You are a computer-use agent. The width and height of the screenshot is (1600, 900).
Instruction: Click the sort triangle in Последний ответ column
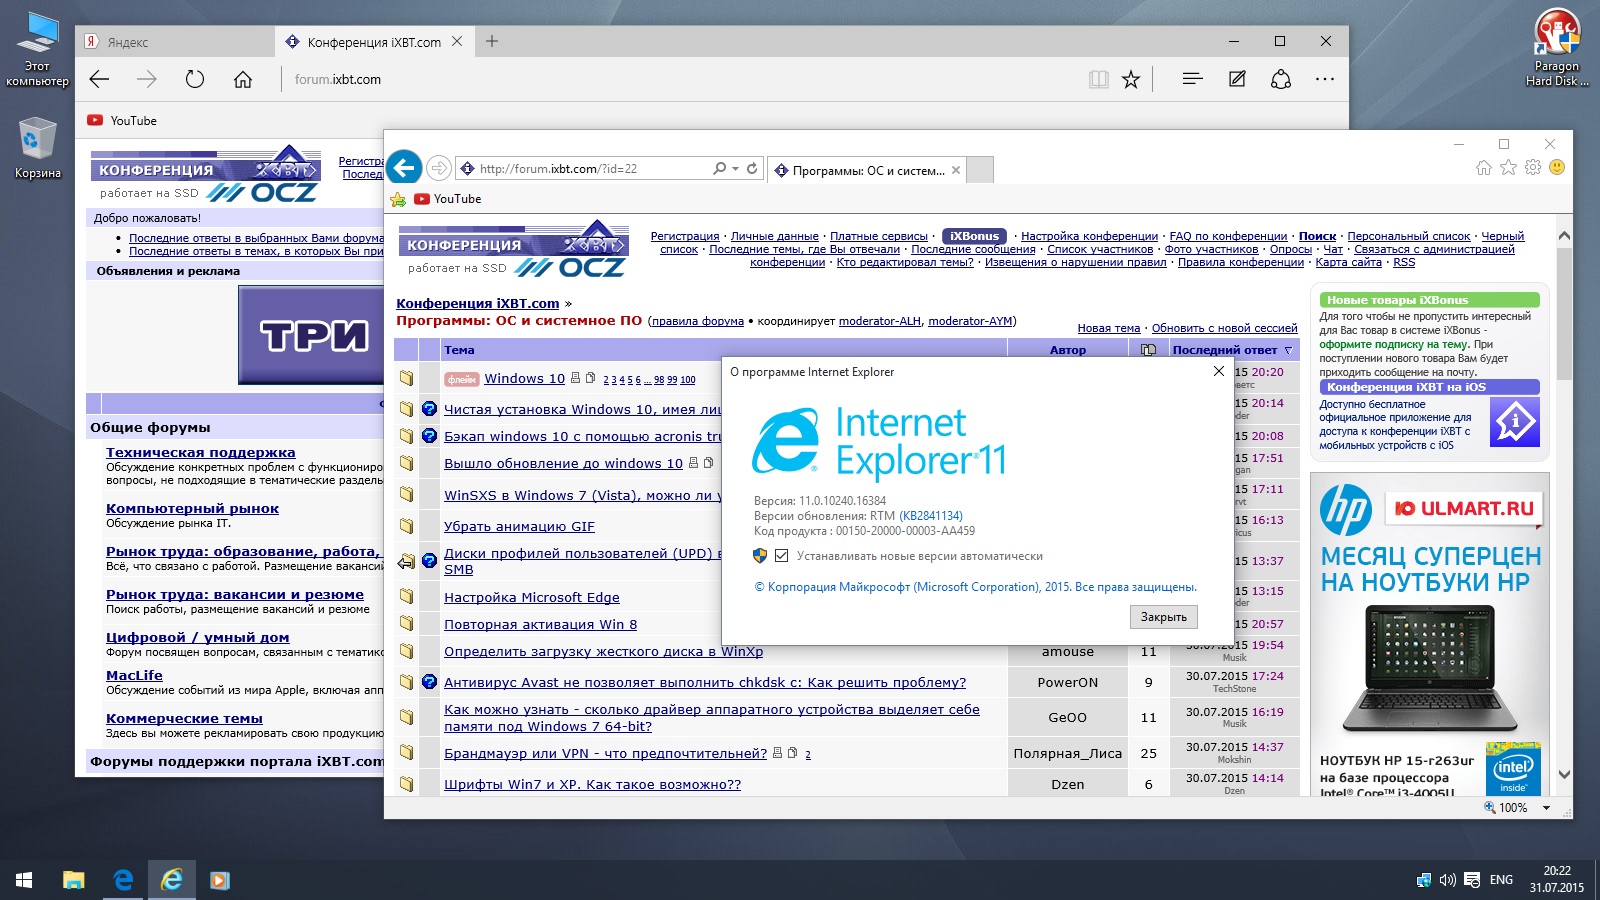[1288, 351]
